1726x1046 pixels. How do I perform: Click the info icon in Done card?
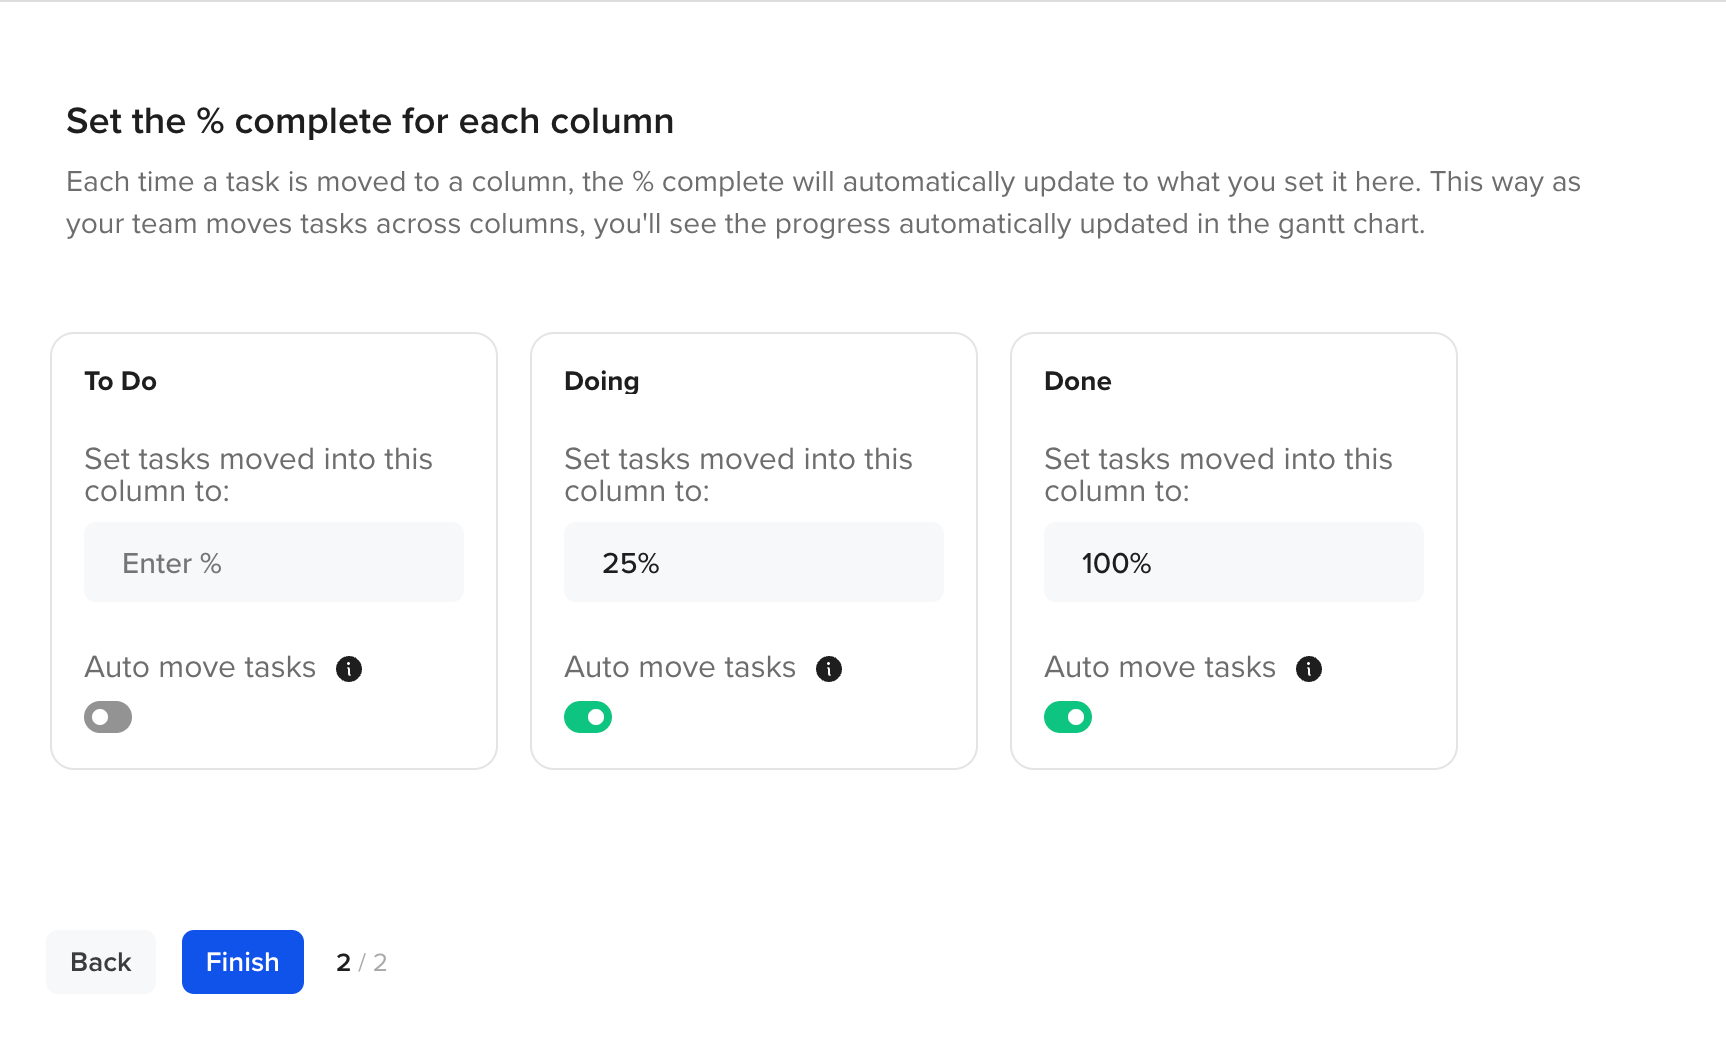pos(1309,669)
